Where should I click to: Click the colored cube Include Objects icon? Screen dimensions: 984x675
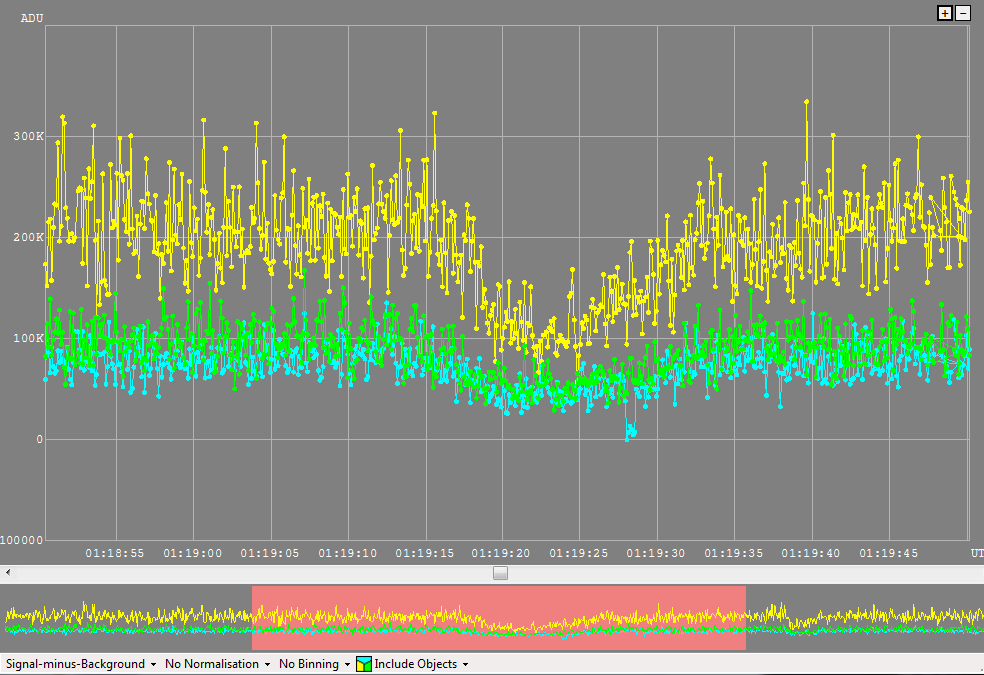coord(364,664)
